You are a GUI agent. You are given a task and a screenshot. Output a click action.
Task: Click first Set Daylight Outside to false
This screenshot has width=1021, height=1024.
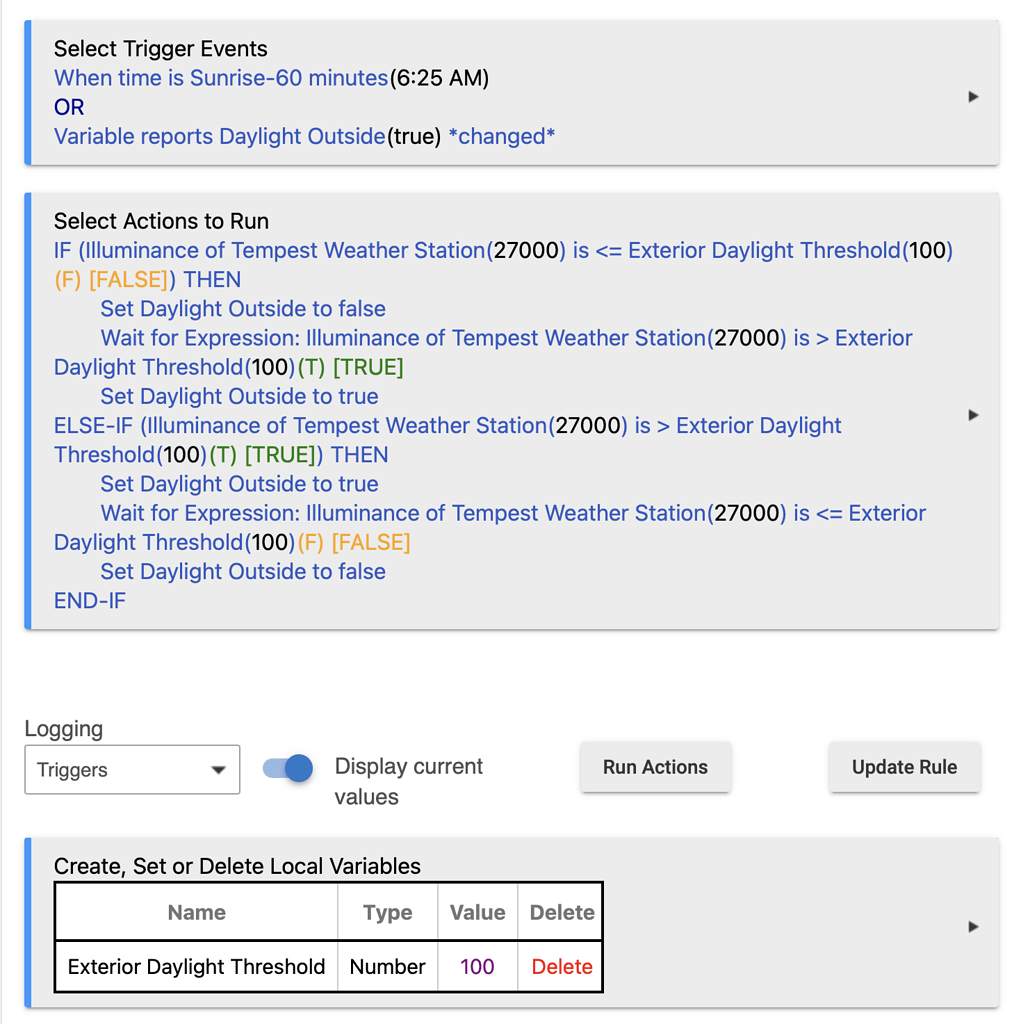243,309
